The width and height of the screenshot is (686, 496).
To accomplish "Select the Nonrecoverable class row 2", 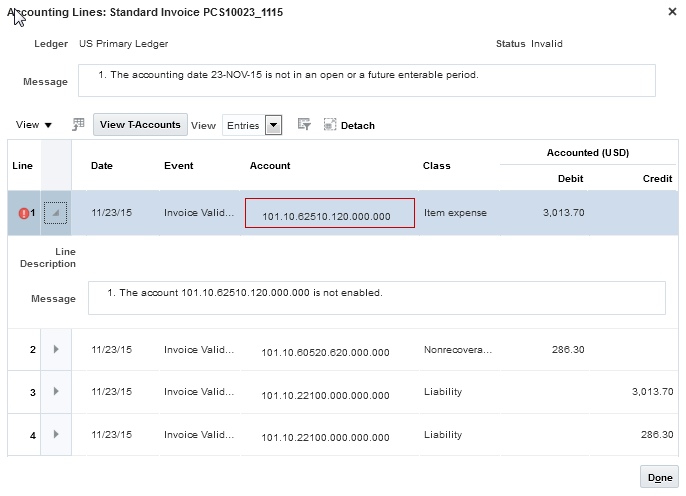I will (x=458, y=349).
